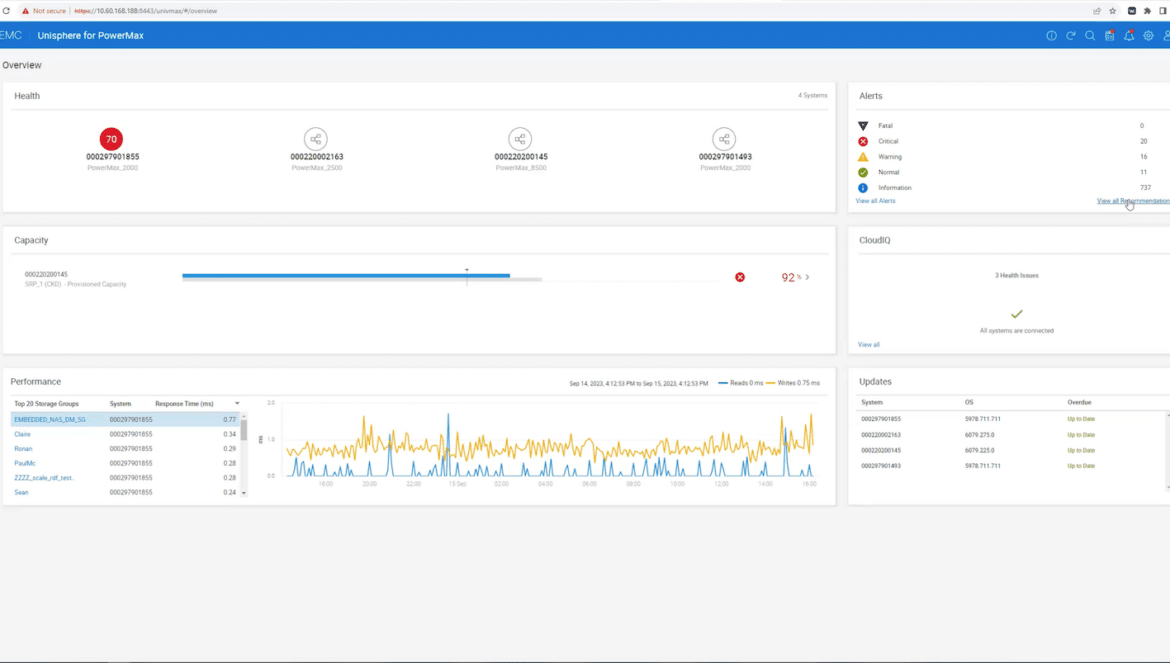Select system icon for 000220002163
This screenshot has height=663, width=1170.
(316, 139)
